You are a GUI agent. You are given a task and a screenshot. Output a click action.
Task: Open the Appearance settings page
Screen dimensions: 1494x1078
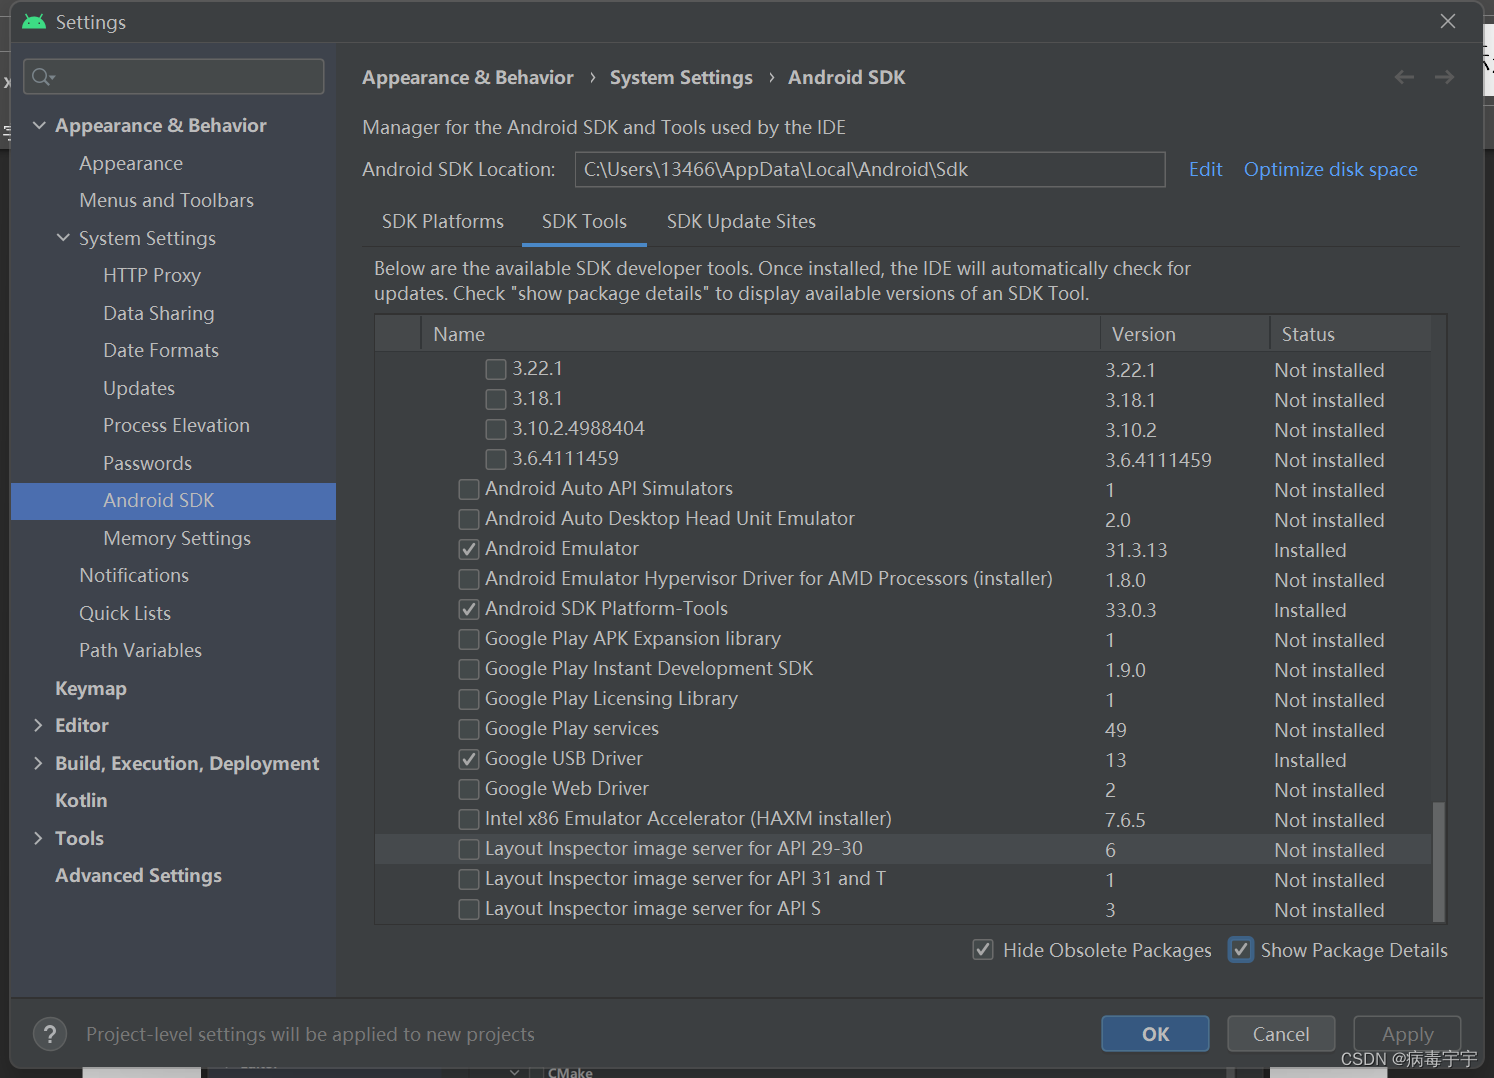coord(131,163)
